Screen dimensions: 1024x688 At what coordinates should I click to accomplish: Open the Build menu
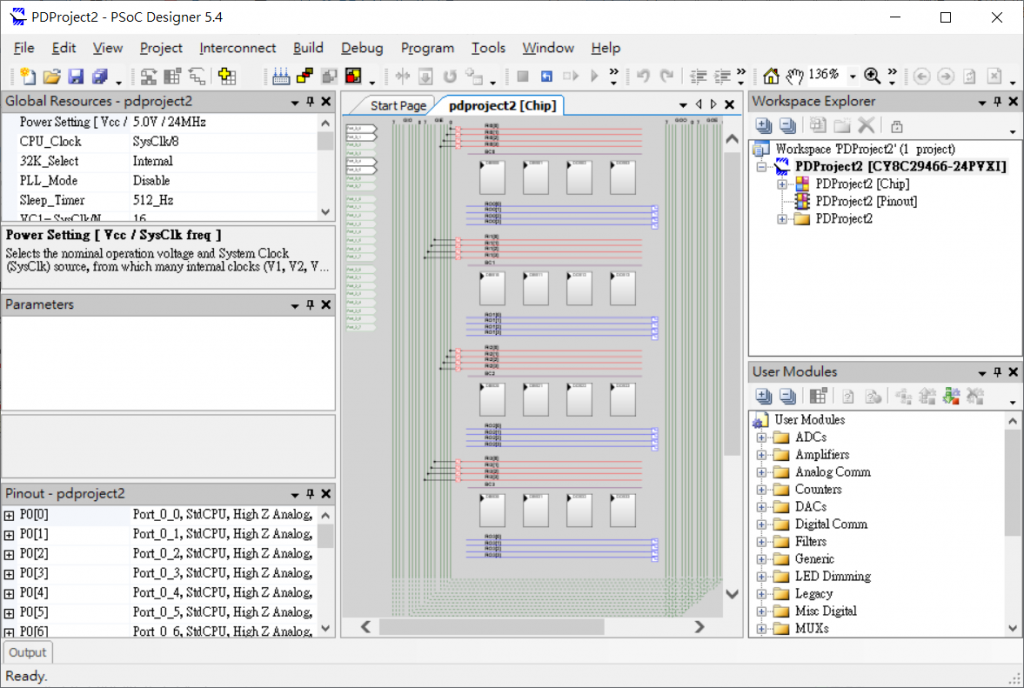click(308, 48)
